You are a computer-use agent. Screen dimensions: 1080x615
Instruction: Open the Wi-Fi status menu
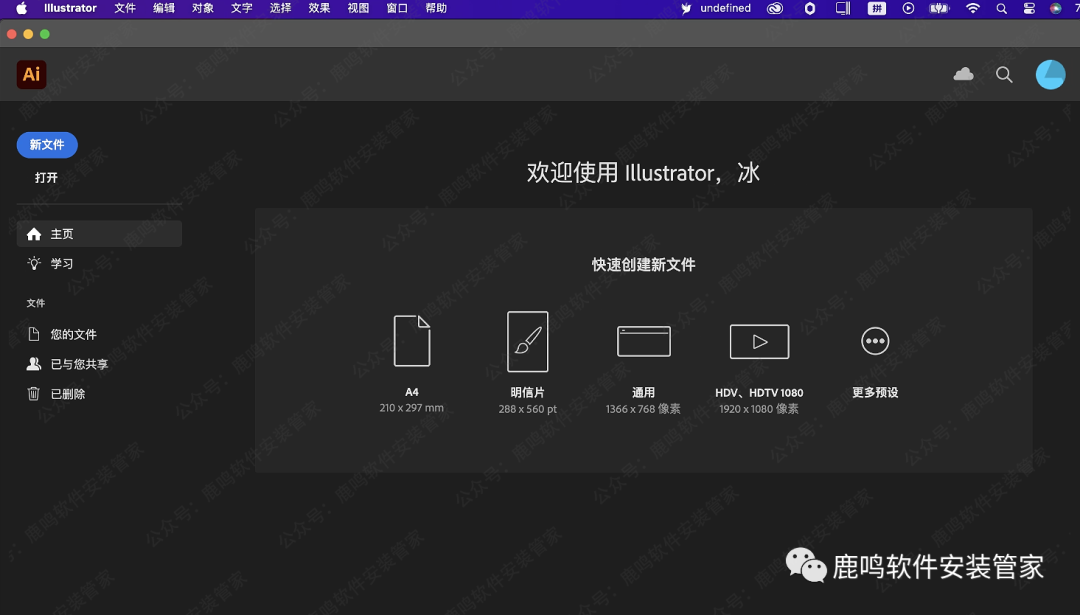click(973, 8)
